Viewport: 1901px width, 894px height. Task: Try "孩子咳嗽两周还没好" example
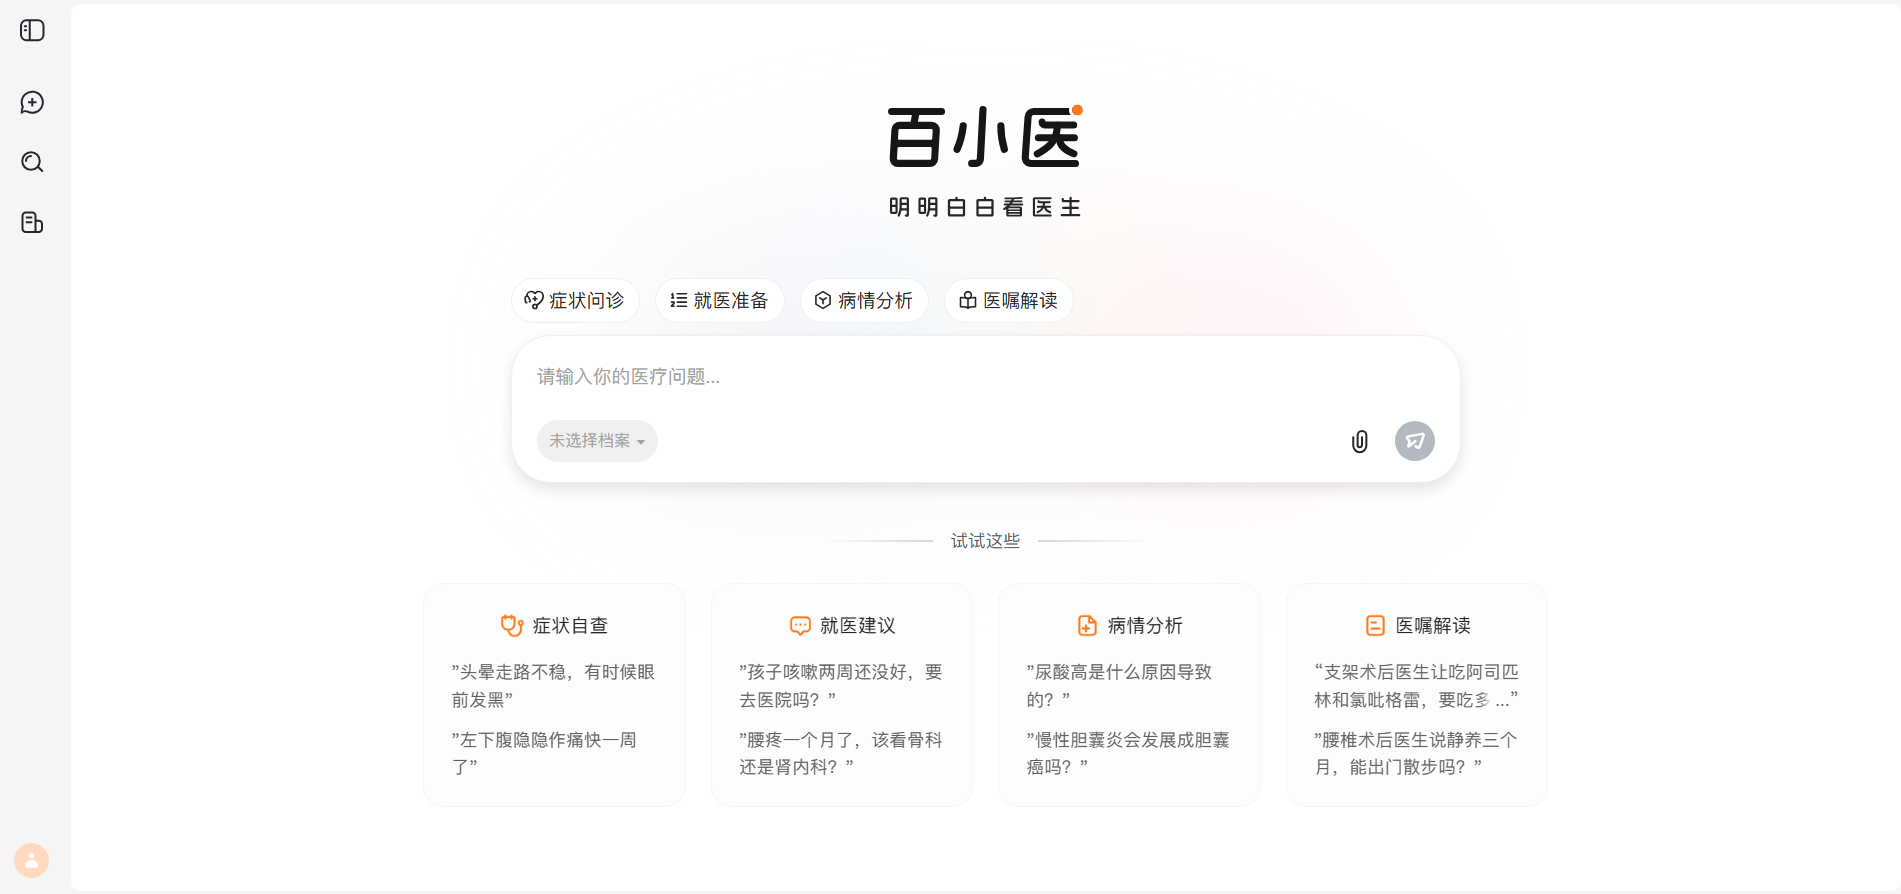[841, 686]
